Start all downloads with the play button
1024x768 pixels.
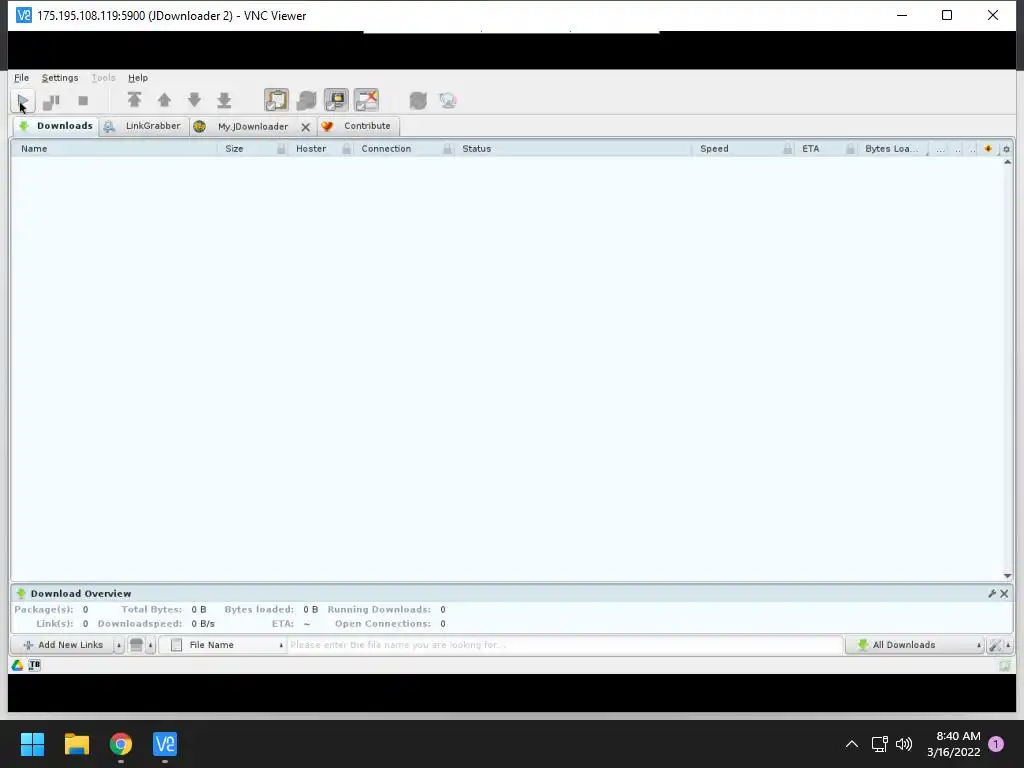tap(23, 101)
